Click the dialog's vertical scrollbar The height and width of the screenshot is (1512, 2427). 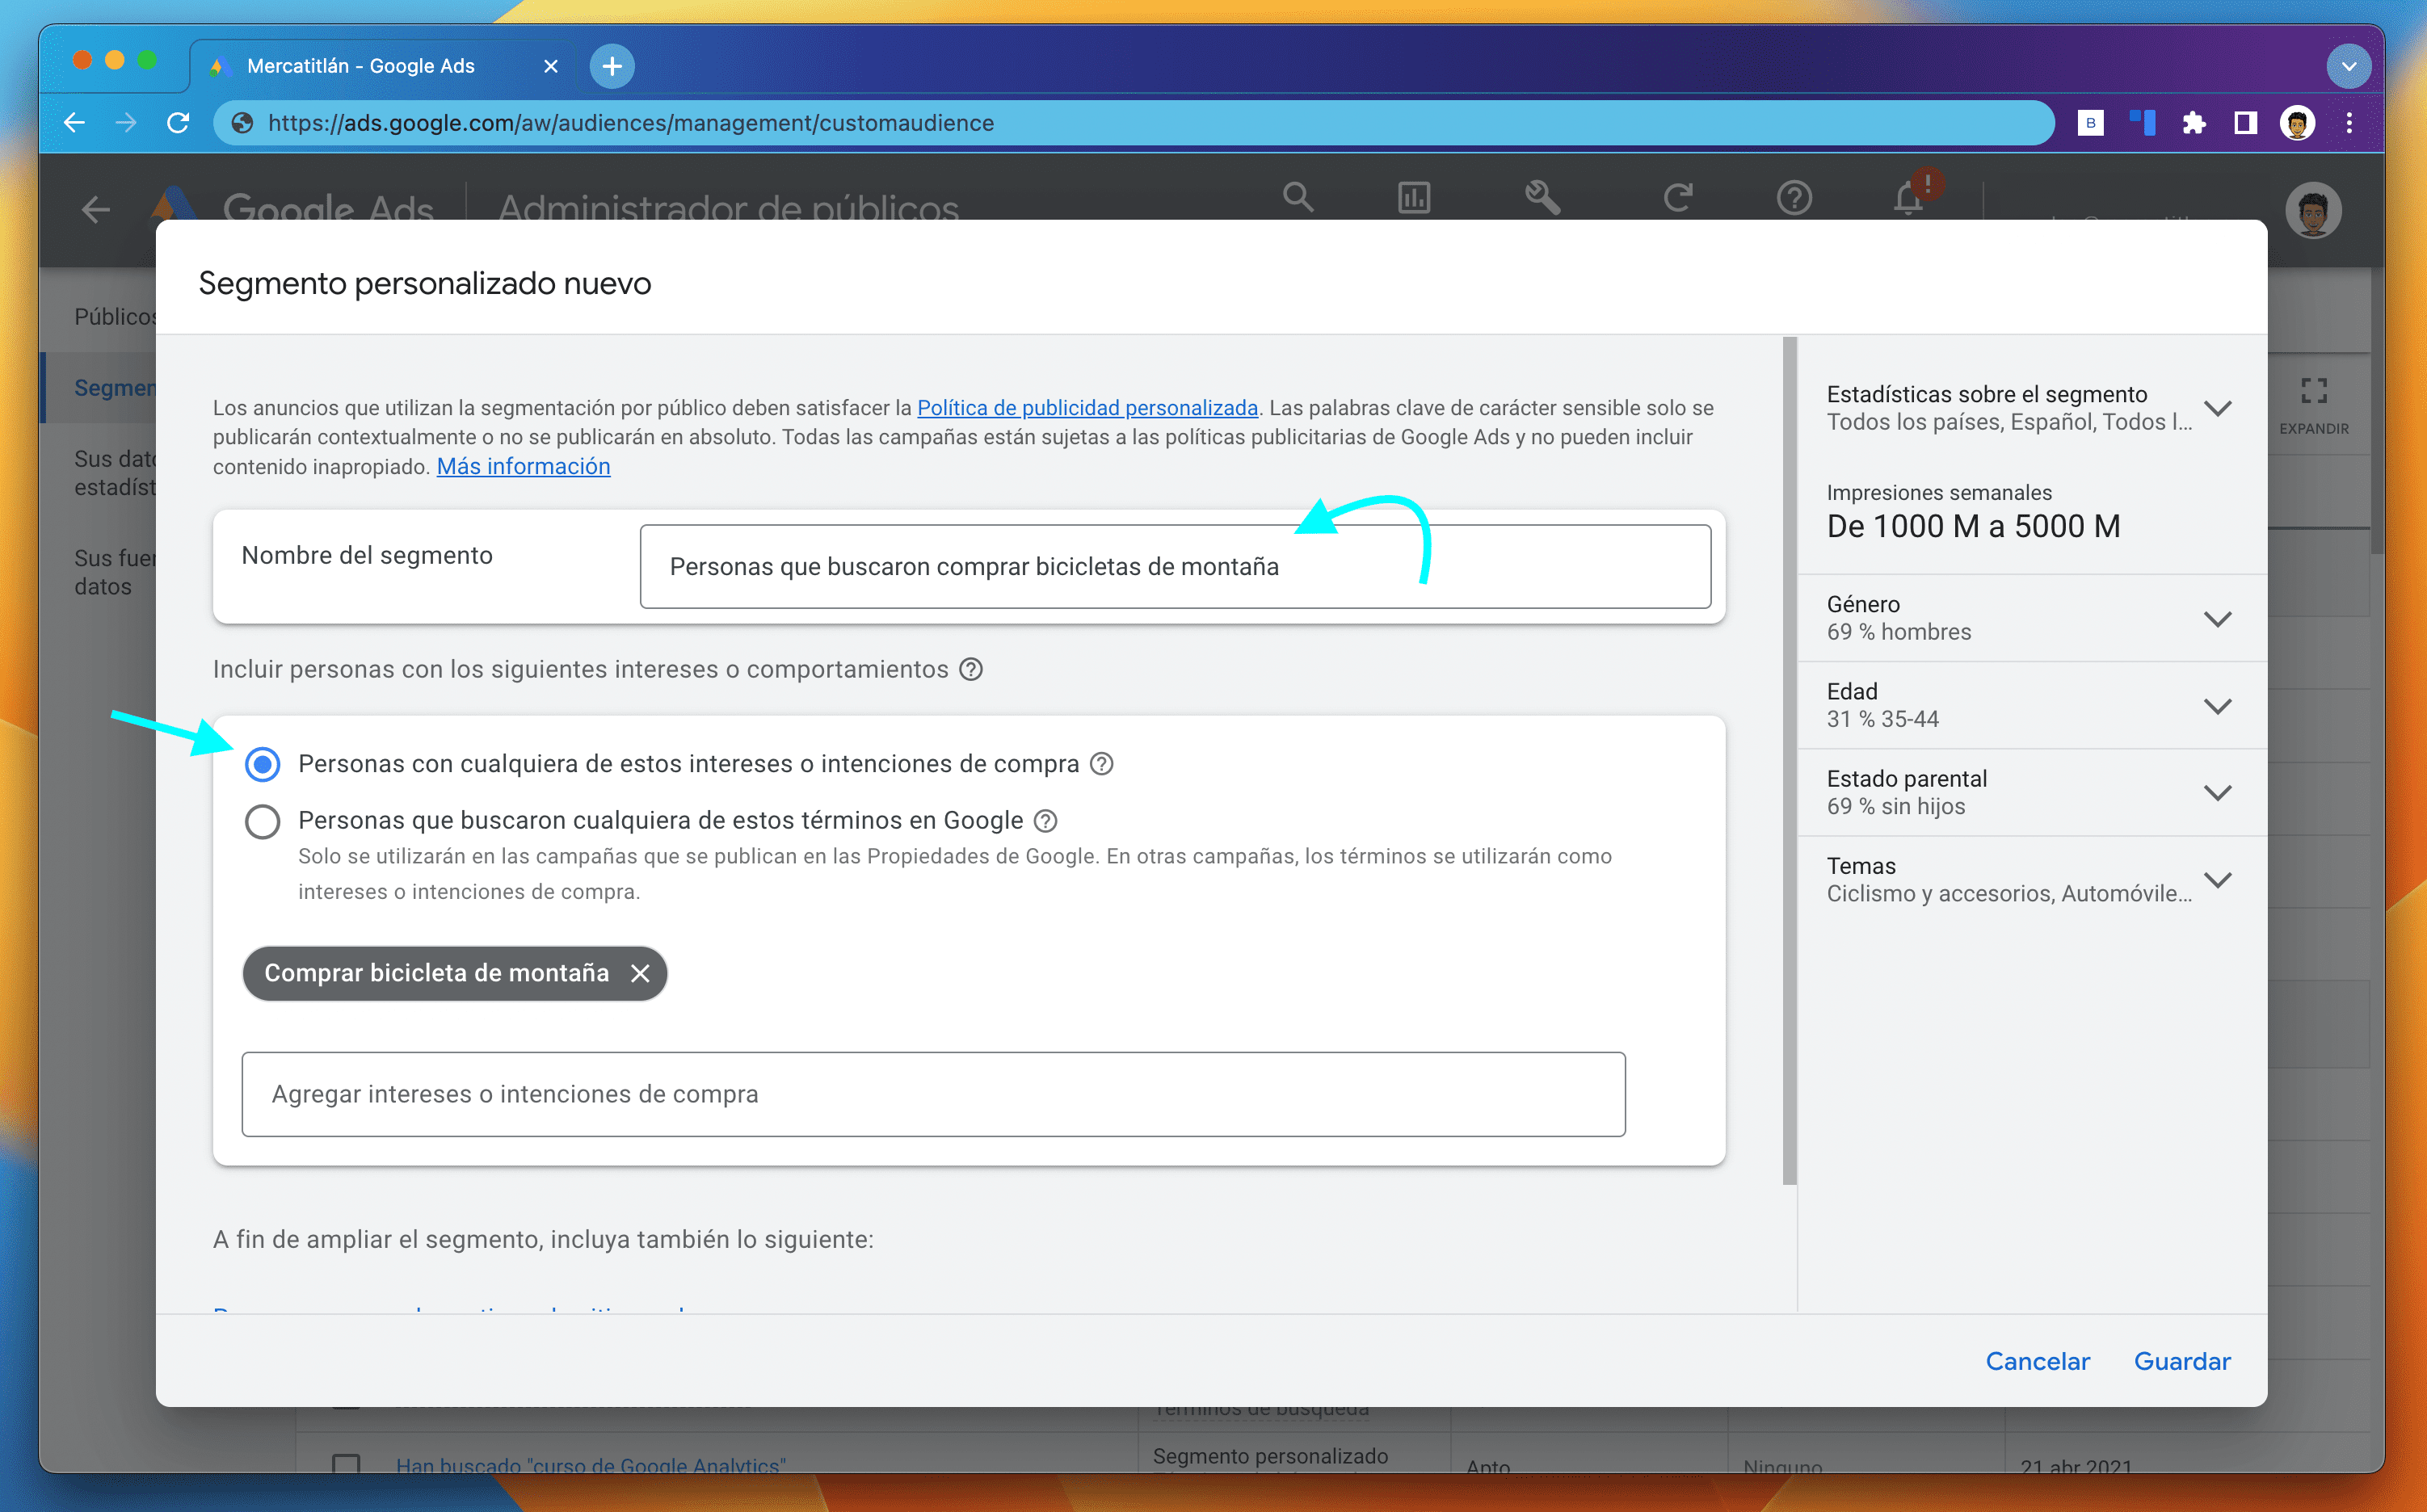1789,761
